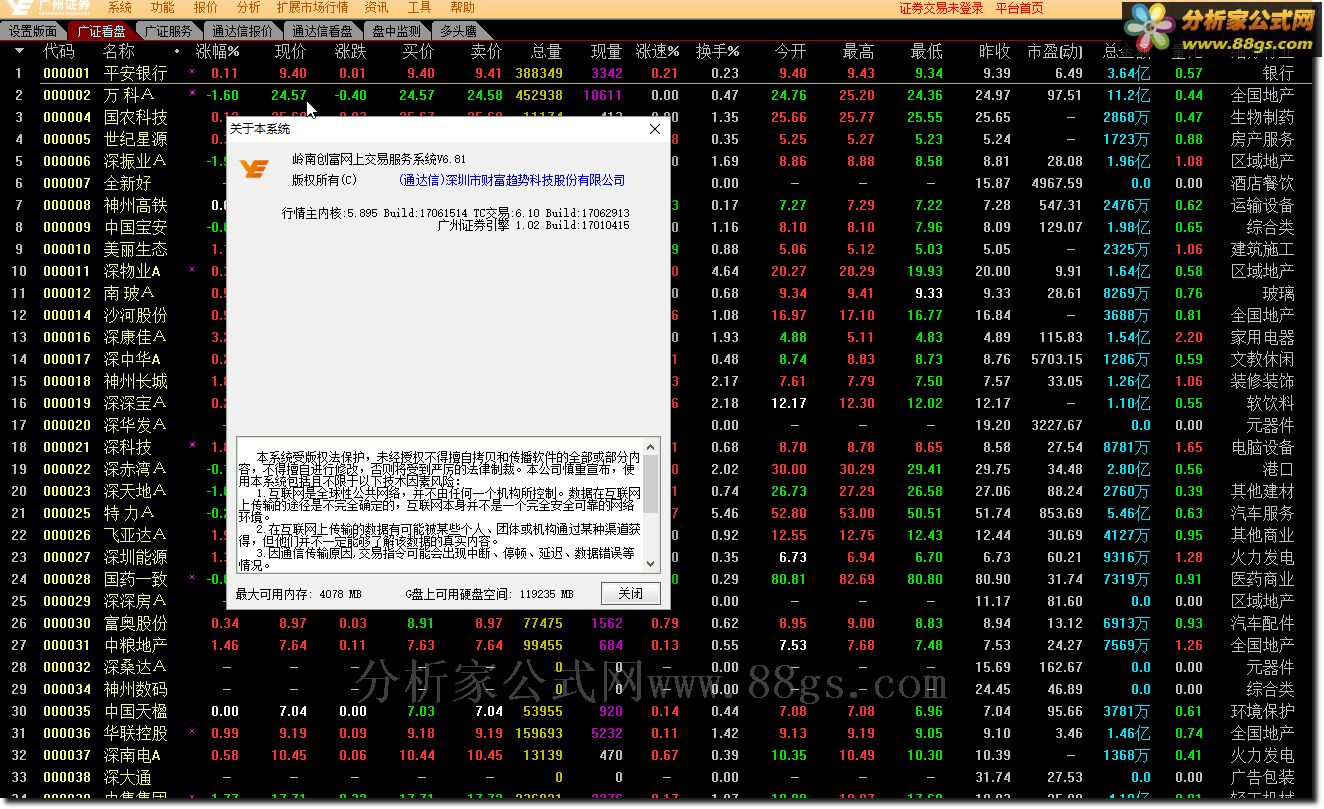Sort by the 涨速% column header

click(x=657, y=51)
